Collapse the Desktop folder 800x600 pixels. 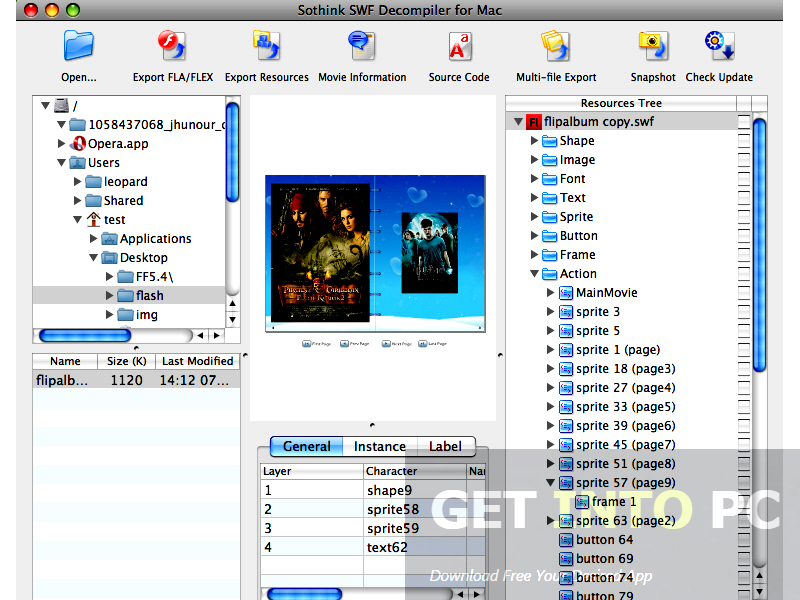click(x=93, y=258)
